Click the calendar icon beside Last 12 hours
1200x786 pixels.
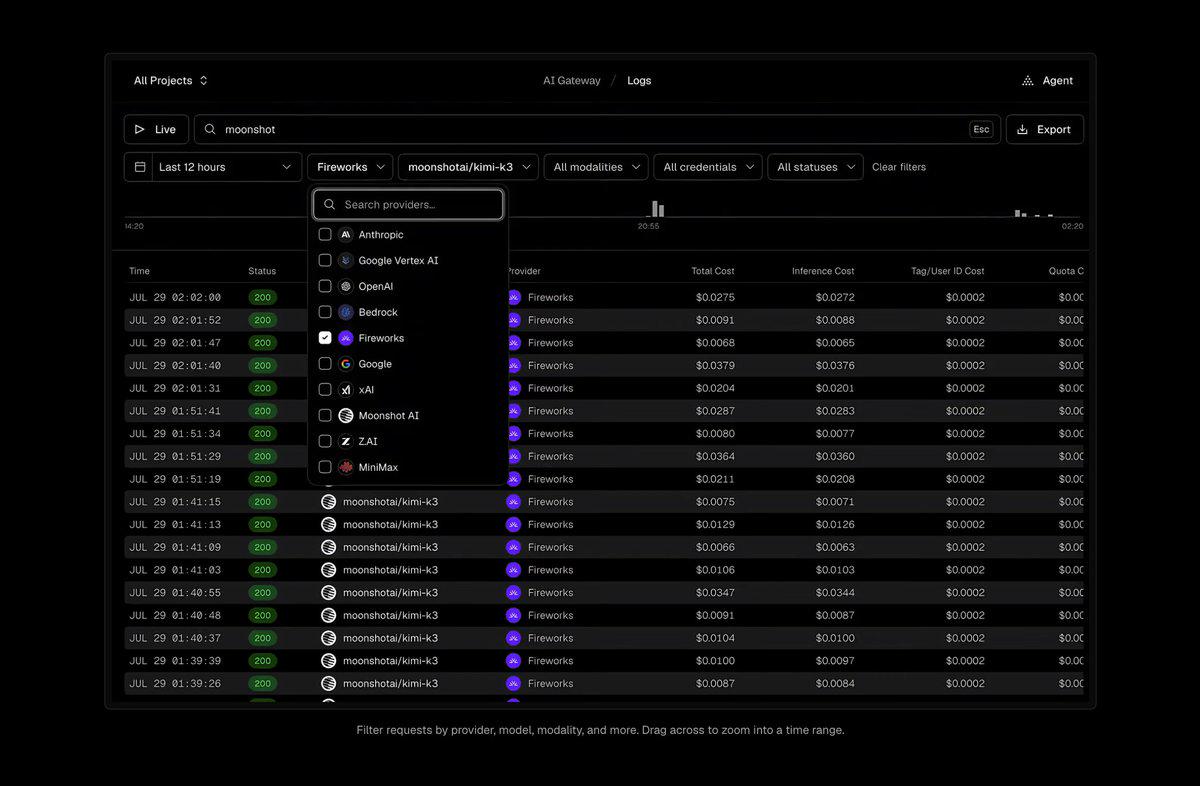(x=140, y=167)
